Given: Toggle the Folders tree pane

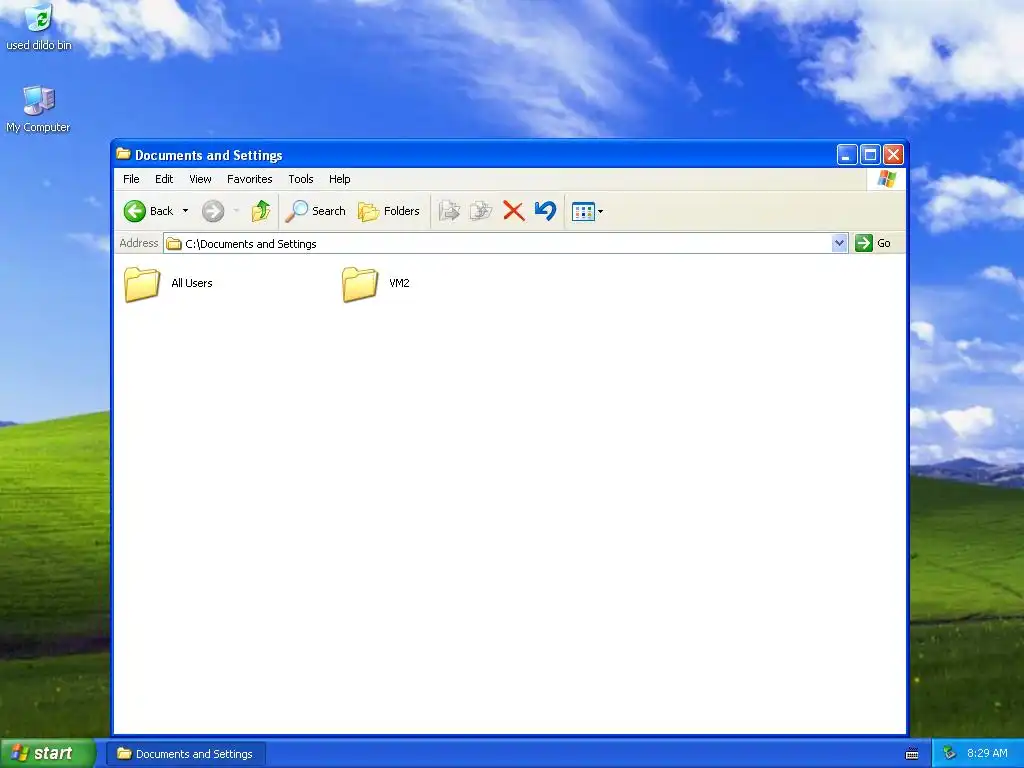Looking at the screenshot, I should point(389,211).
